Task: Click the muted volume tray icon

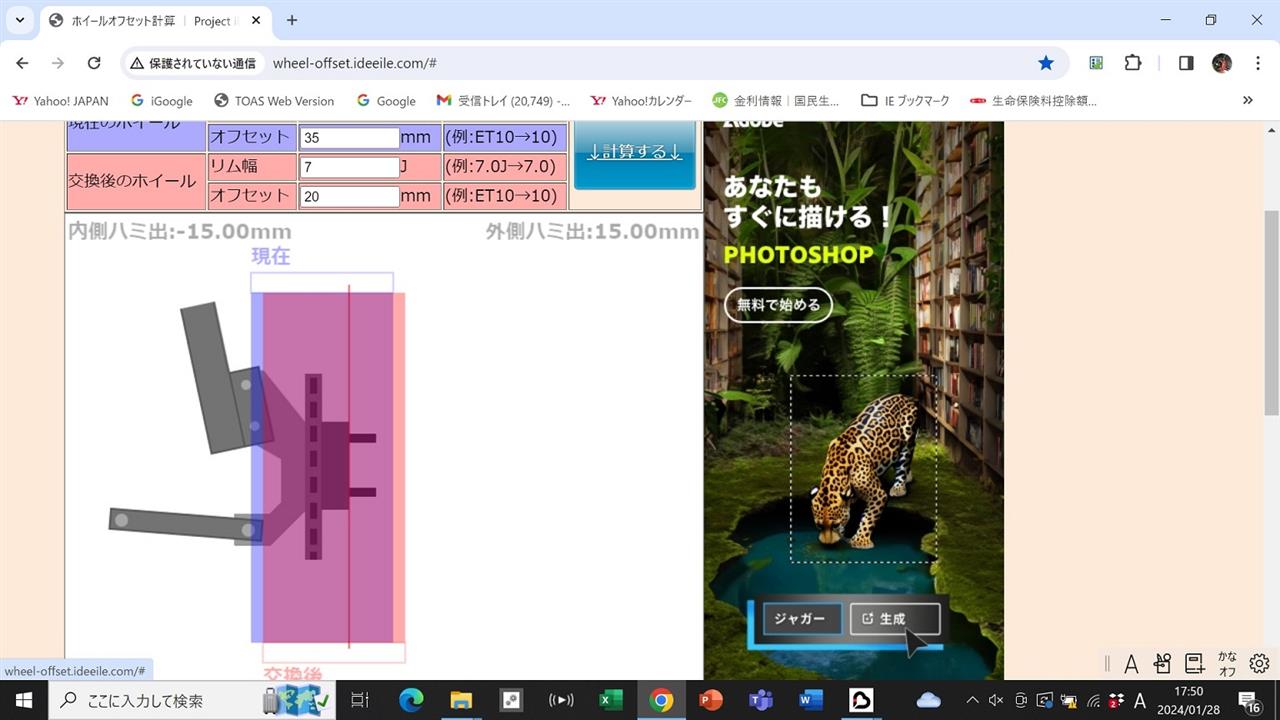Action: 996,700
